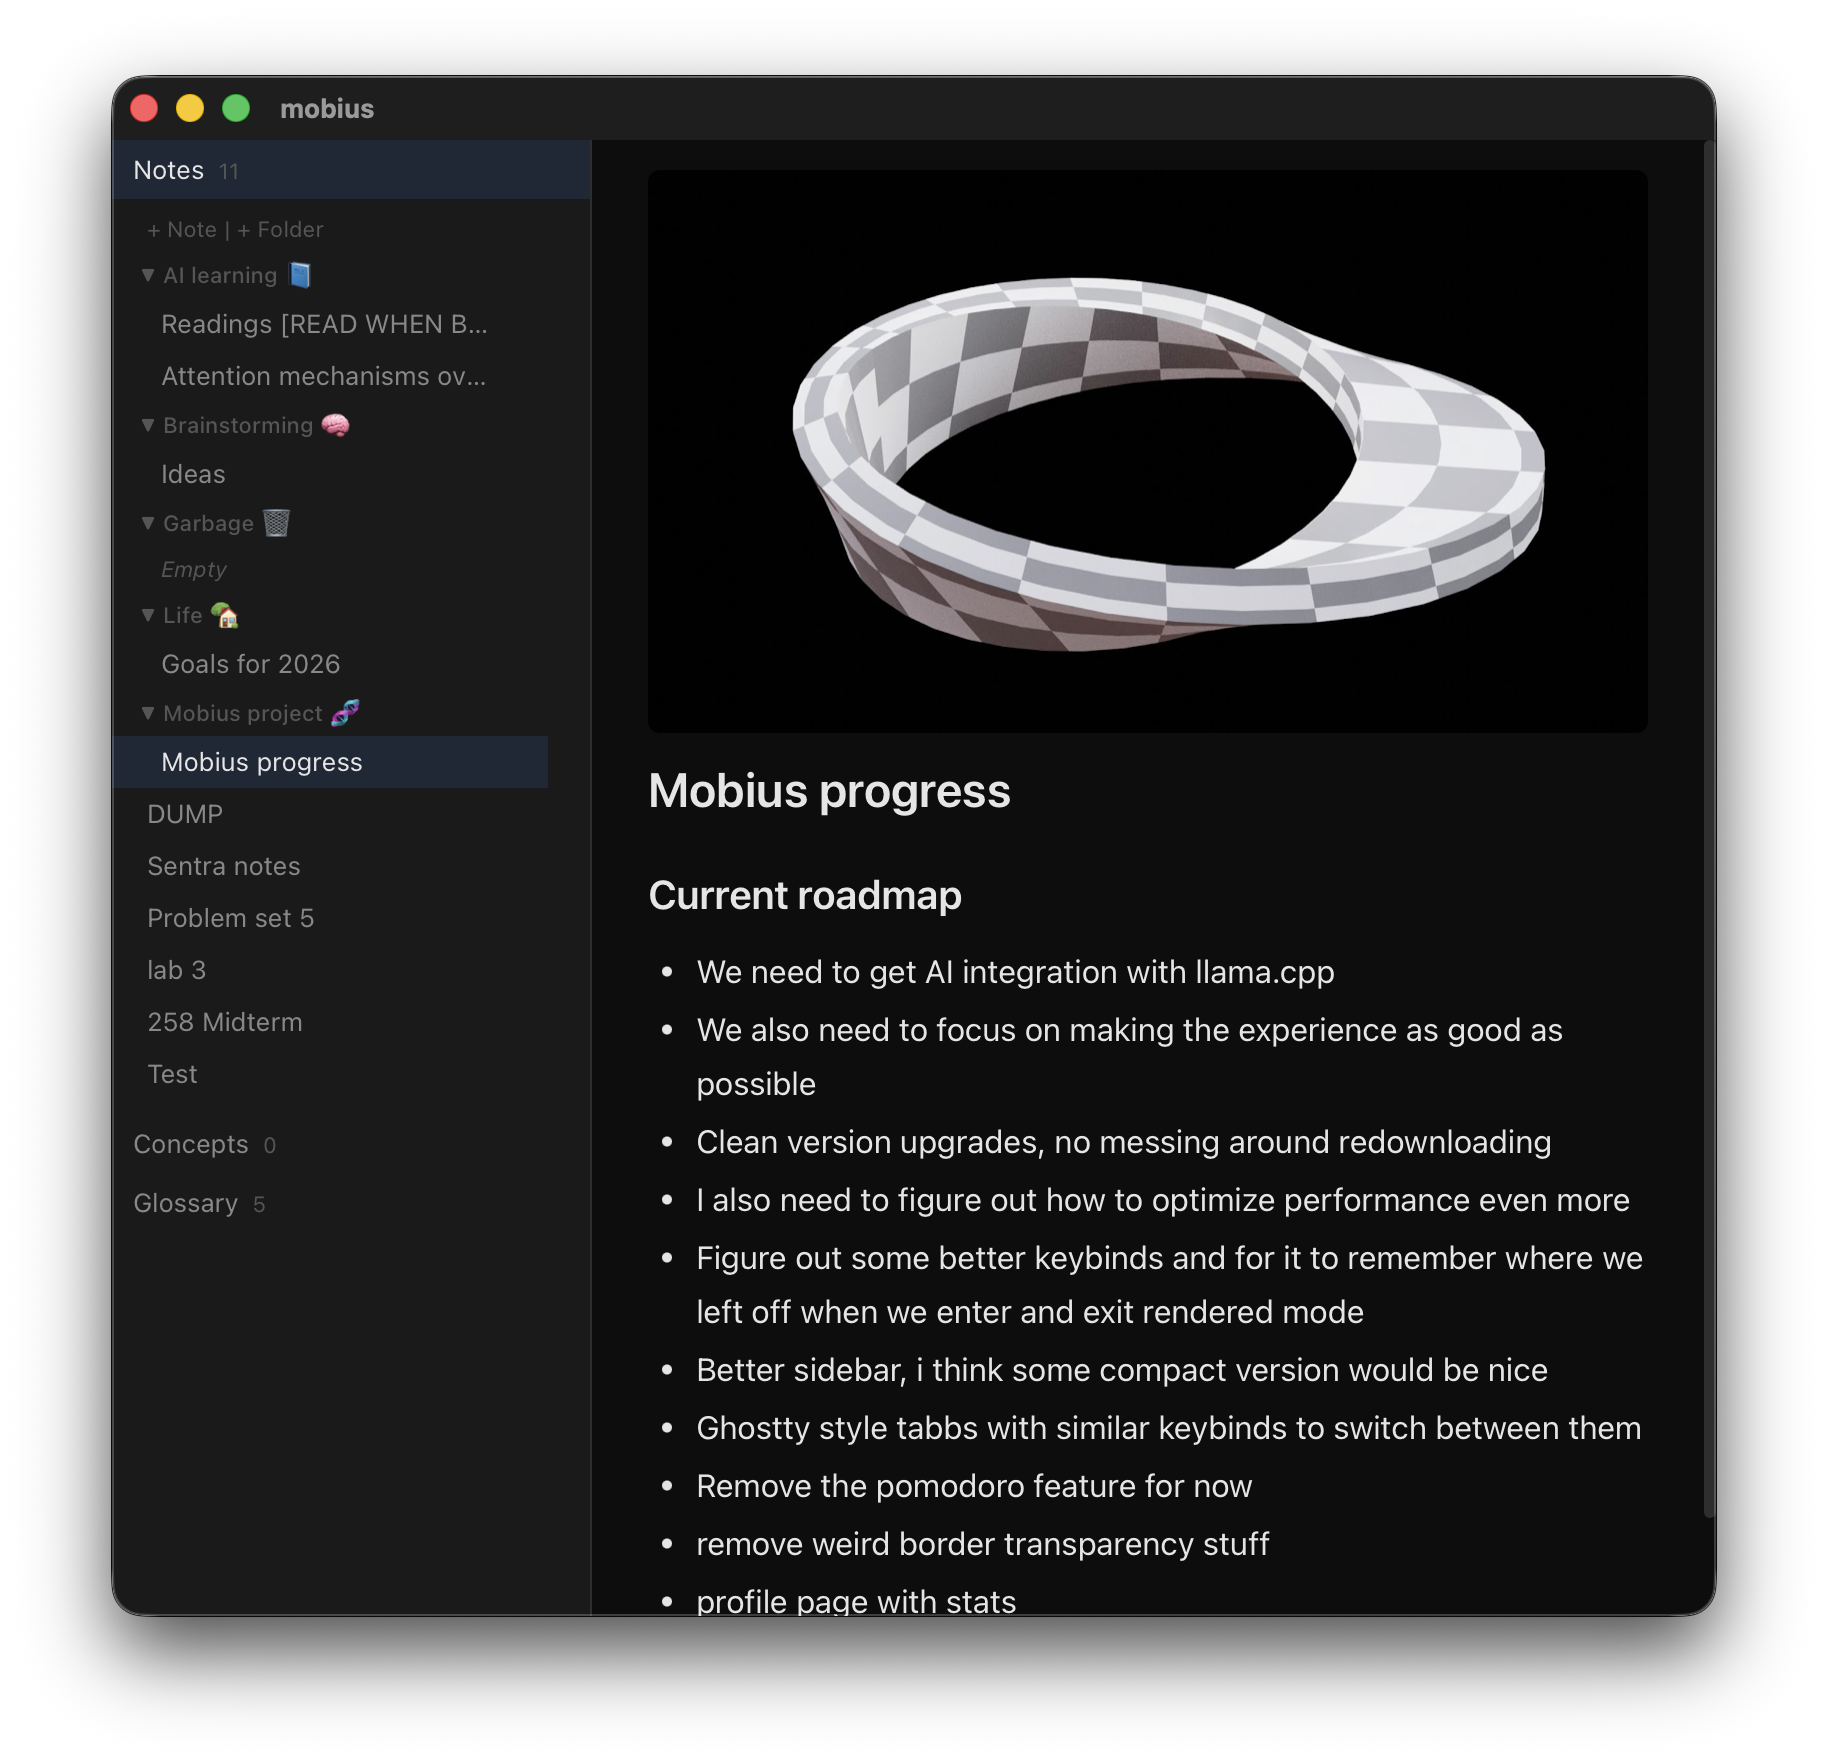Collapse the AI learning folder
Screen dimensions: 1828x1764
pyautogui.click(x=148, y=274)
